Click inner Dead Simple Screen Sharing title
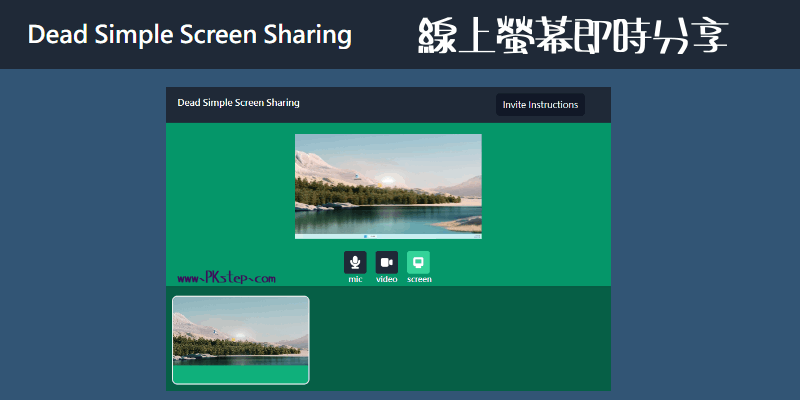800x400 pixels. pos(238,103)
